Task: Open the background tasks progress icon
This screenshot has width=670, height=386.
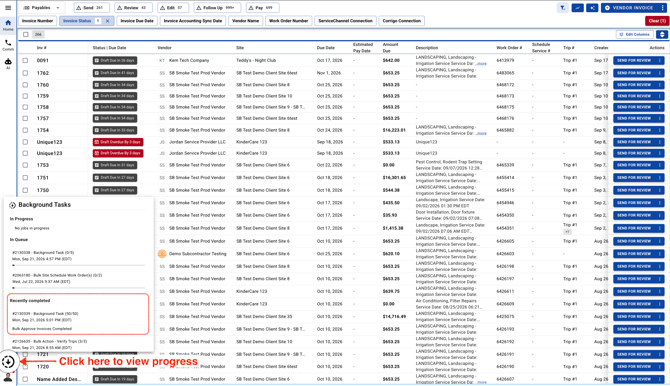Action: coord(8,362)
